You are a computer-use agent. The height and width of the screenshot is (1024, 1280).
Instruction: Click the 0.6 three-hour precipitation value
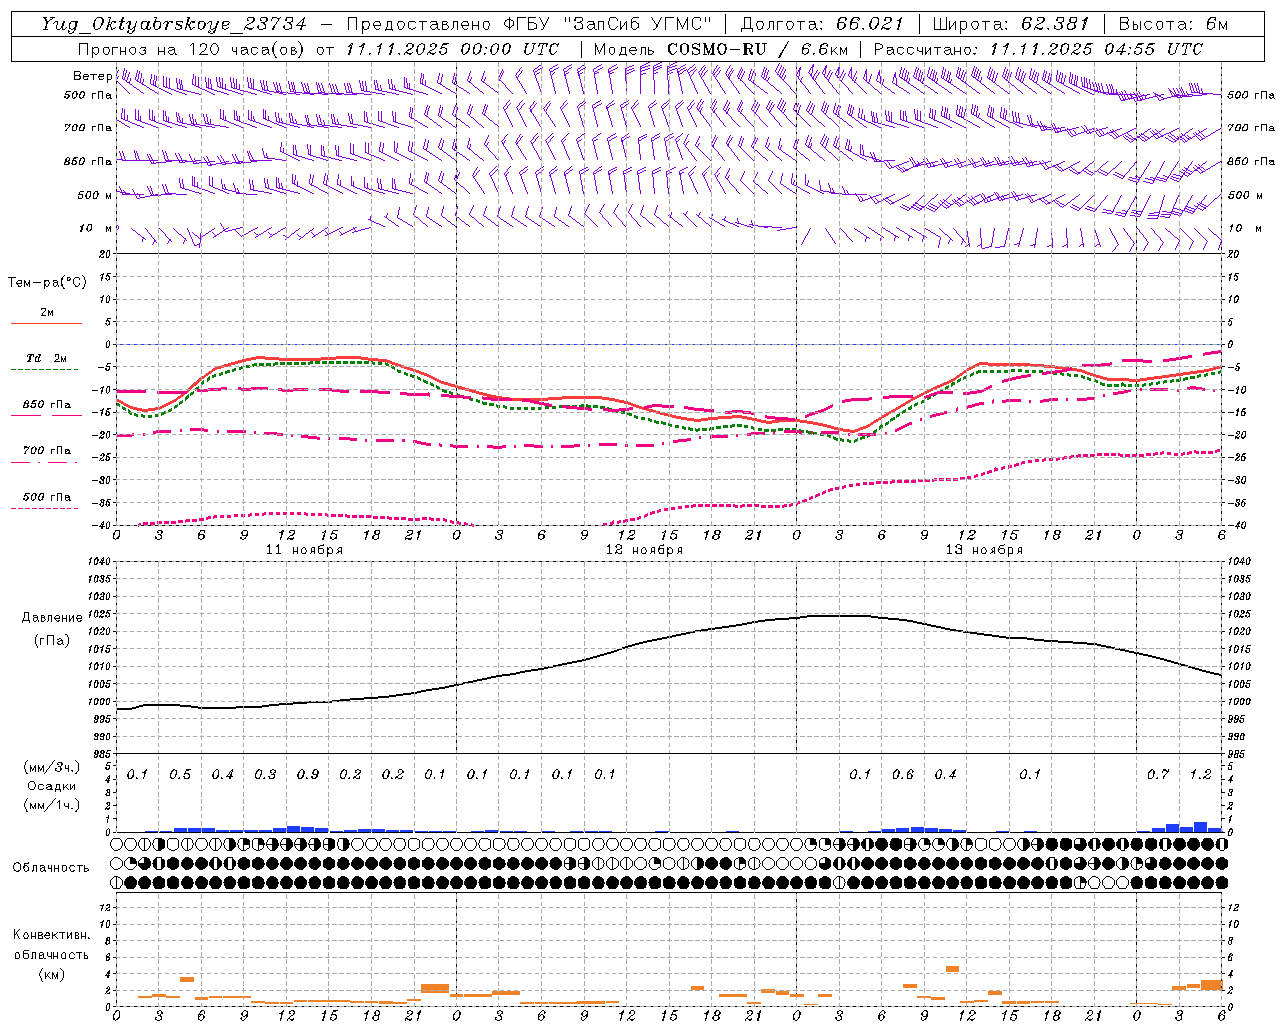coord(903,774)
